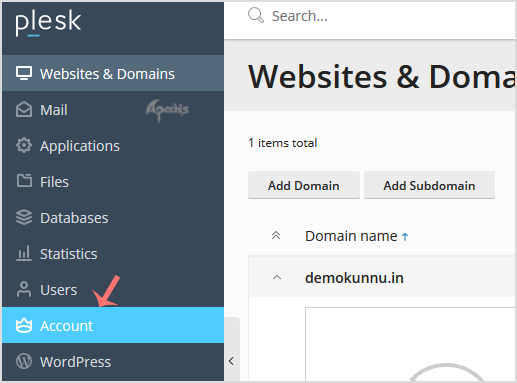
Task: Click the WordPress logo icon
Action: coord(24,361)
